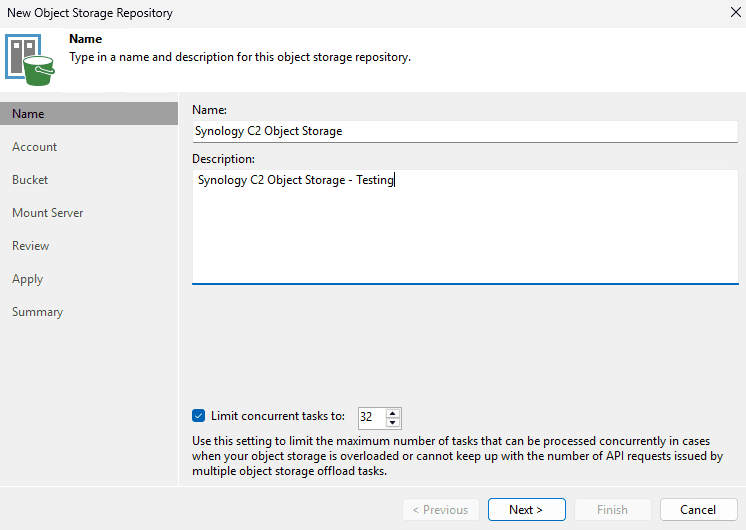Switch to the Mount Server step
The width and height of the screenshot is (746, 530).
(x=47, y=213)
